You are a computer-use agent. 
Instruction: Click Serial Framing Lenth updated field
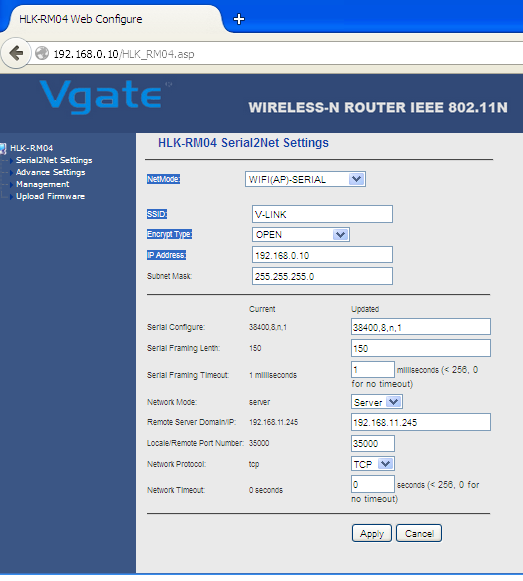[421, 348]
